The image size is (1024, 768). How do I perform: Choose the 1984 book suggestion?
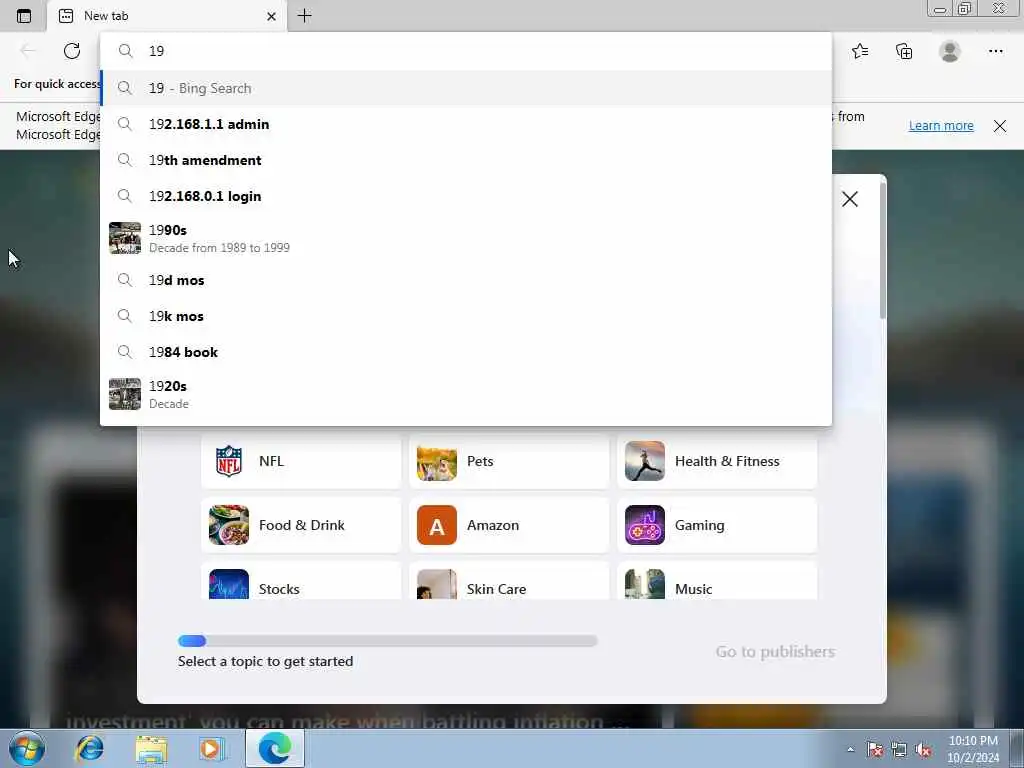pos(466,352)
